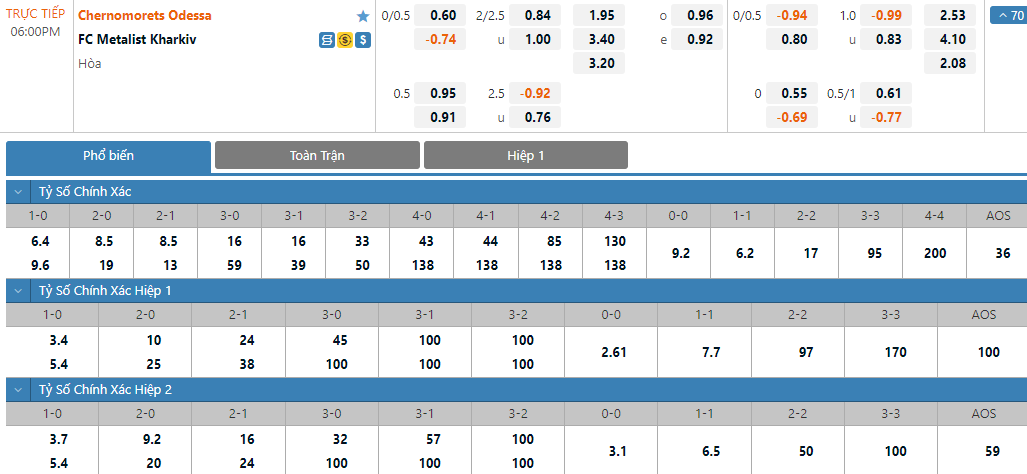This screenshot has height=474, width=1027.
Task: Collapse the Tỷ Số Chính Xác Hiệp 1 section
Action: click(18, 291)
